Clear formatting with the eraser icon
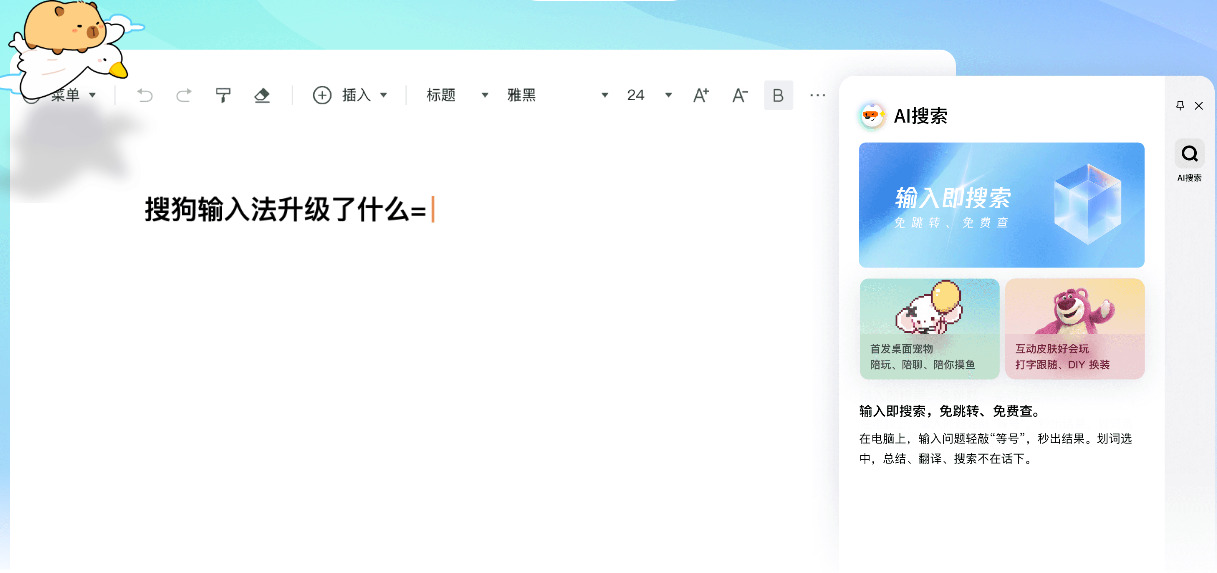Viewport: 1217px width, 573px height. point(262,95)
